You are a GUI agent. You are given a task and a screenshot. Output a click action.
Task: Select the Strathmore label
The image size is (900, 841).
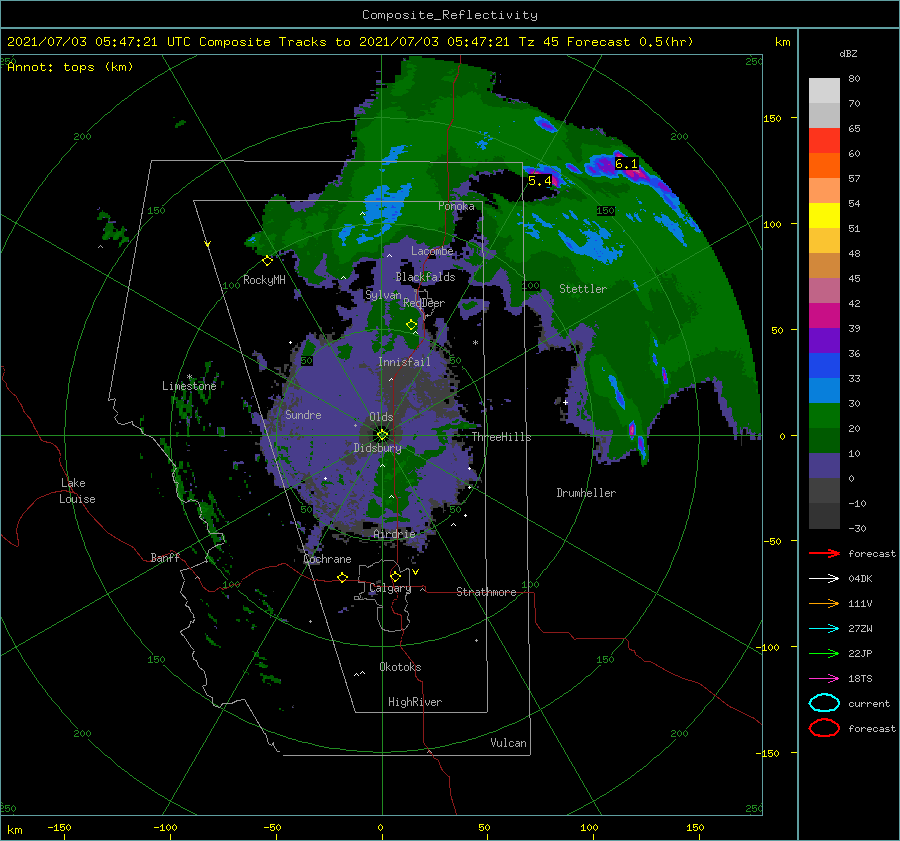[x=486, y=592]
